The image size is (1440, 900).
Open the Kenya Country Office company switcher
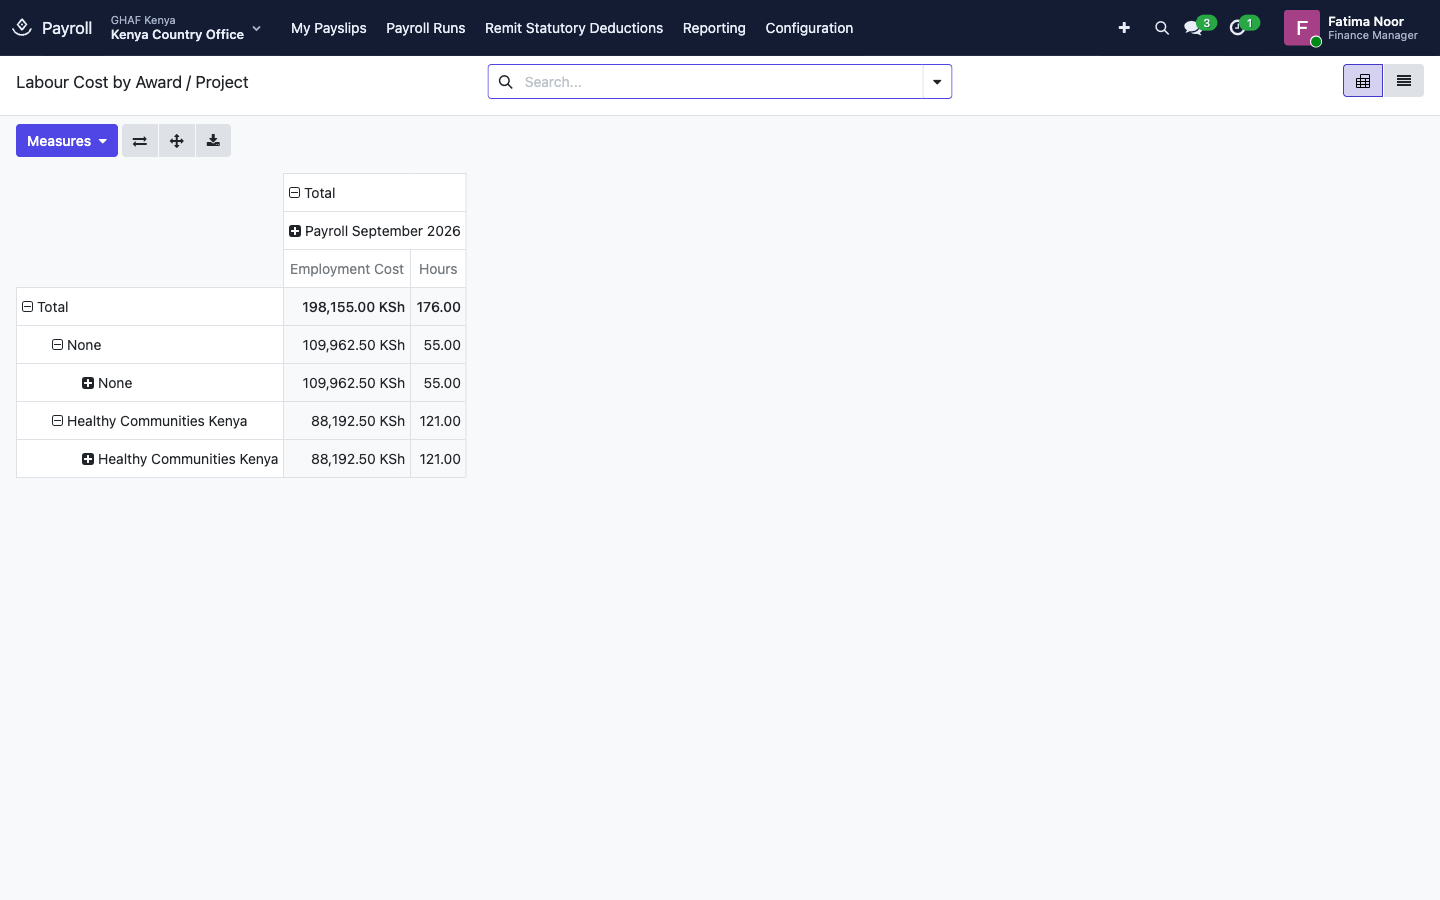[x=186, y=28]
